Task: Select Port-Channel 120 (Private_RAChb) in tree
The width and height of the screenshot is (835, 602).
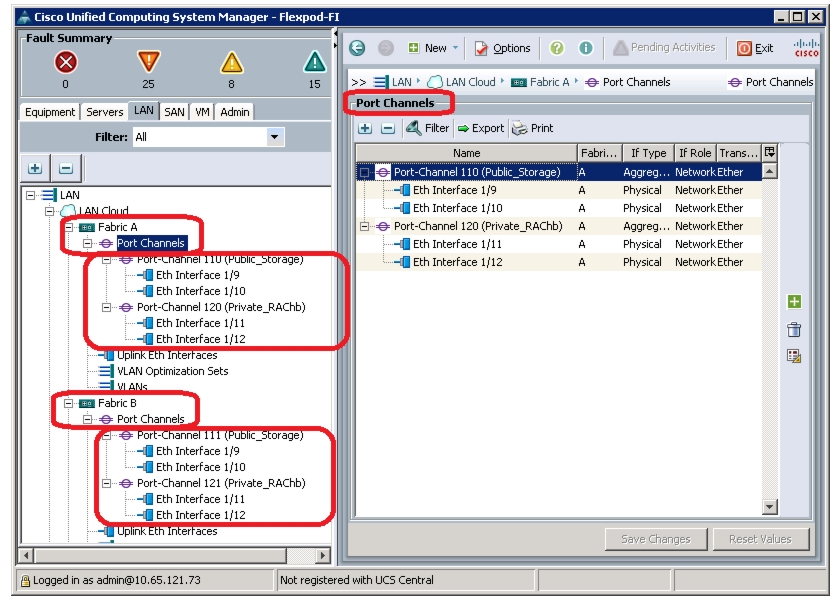Action: click(x=221, y=307)
